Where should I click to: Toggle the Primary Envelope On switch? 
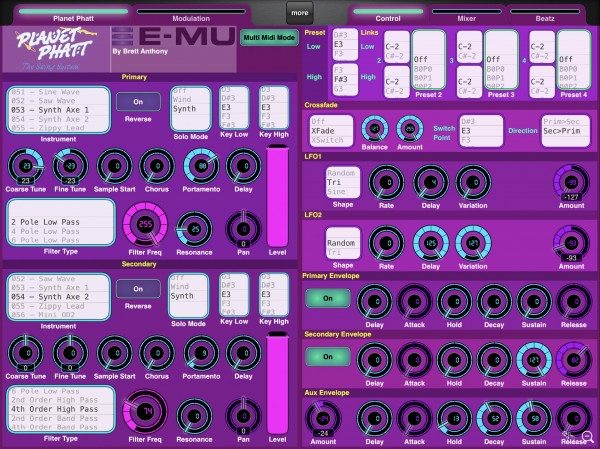pyautogui.click(x=328, y=298)
